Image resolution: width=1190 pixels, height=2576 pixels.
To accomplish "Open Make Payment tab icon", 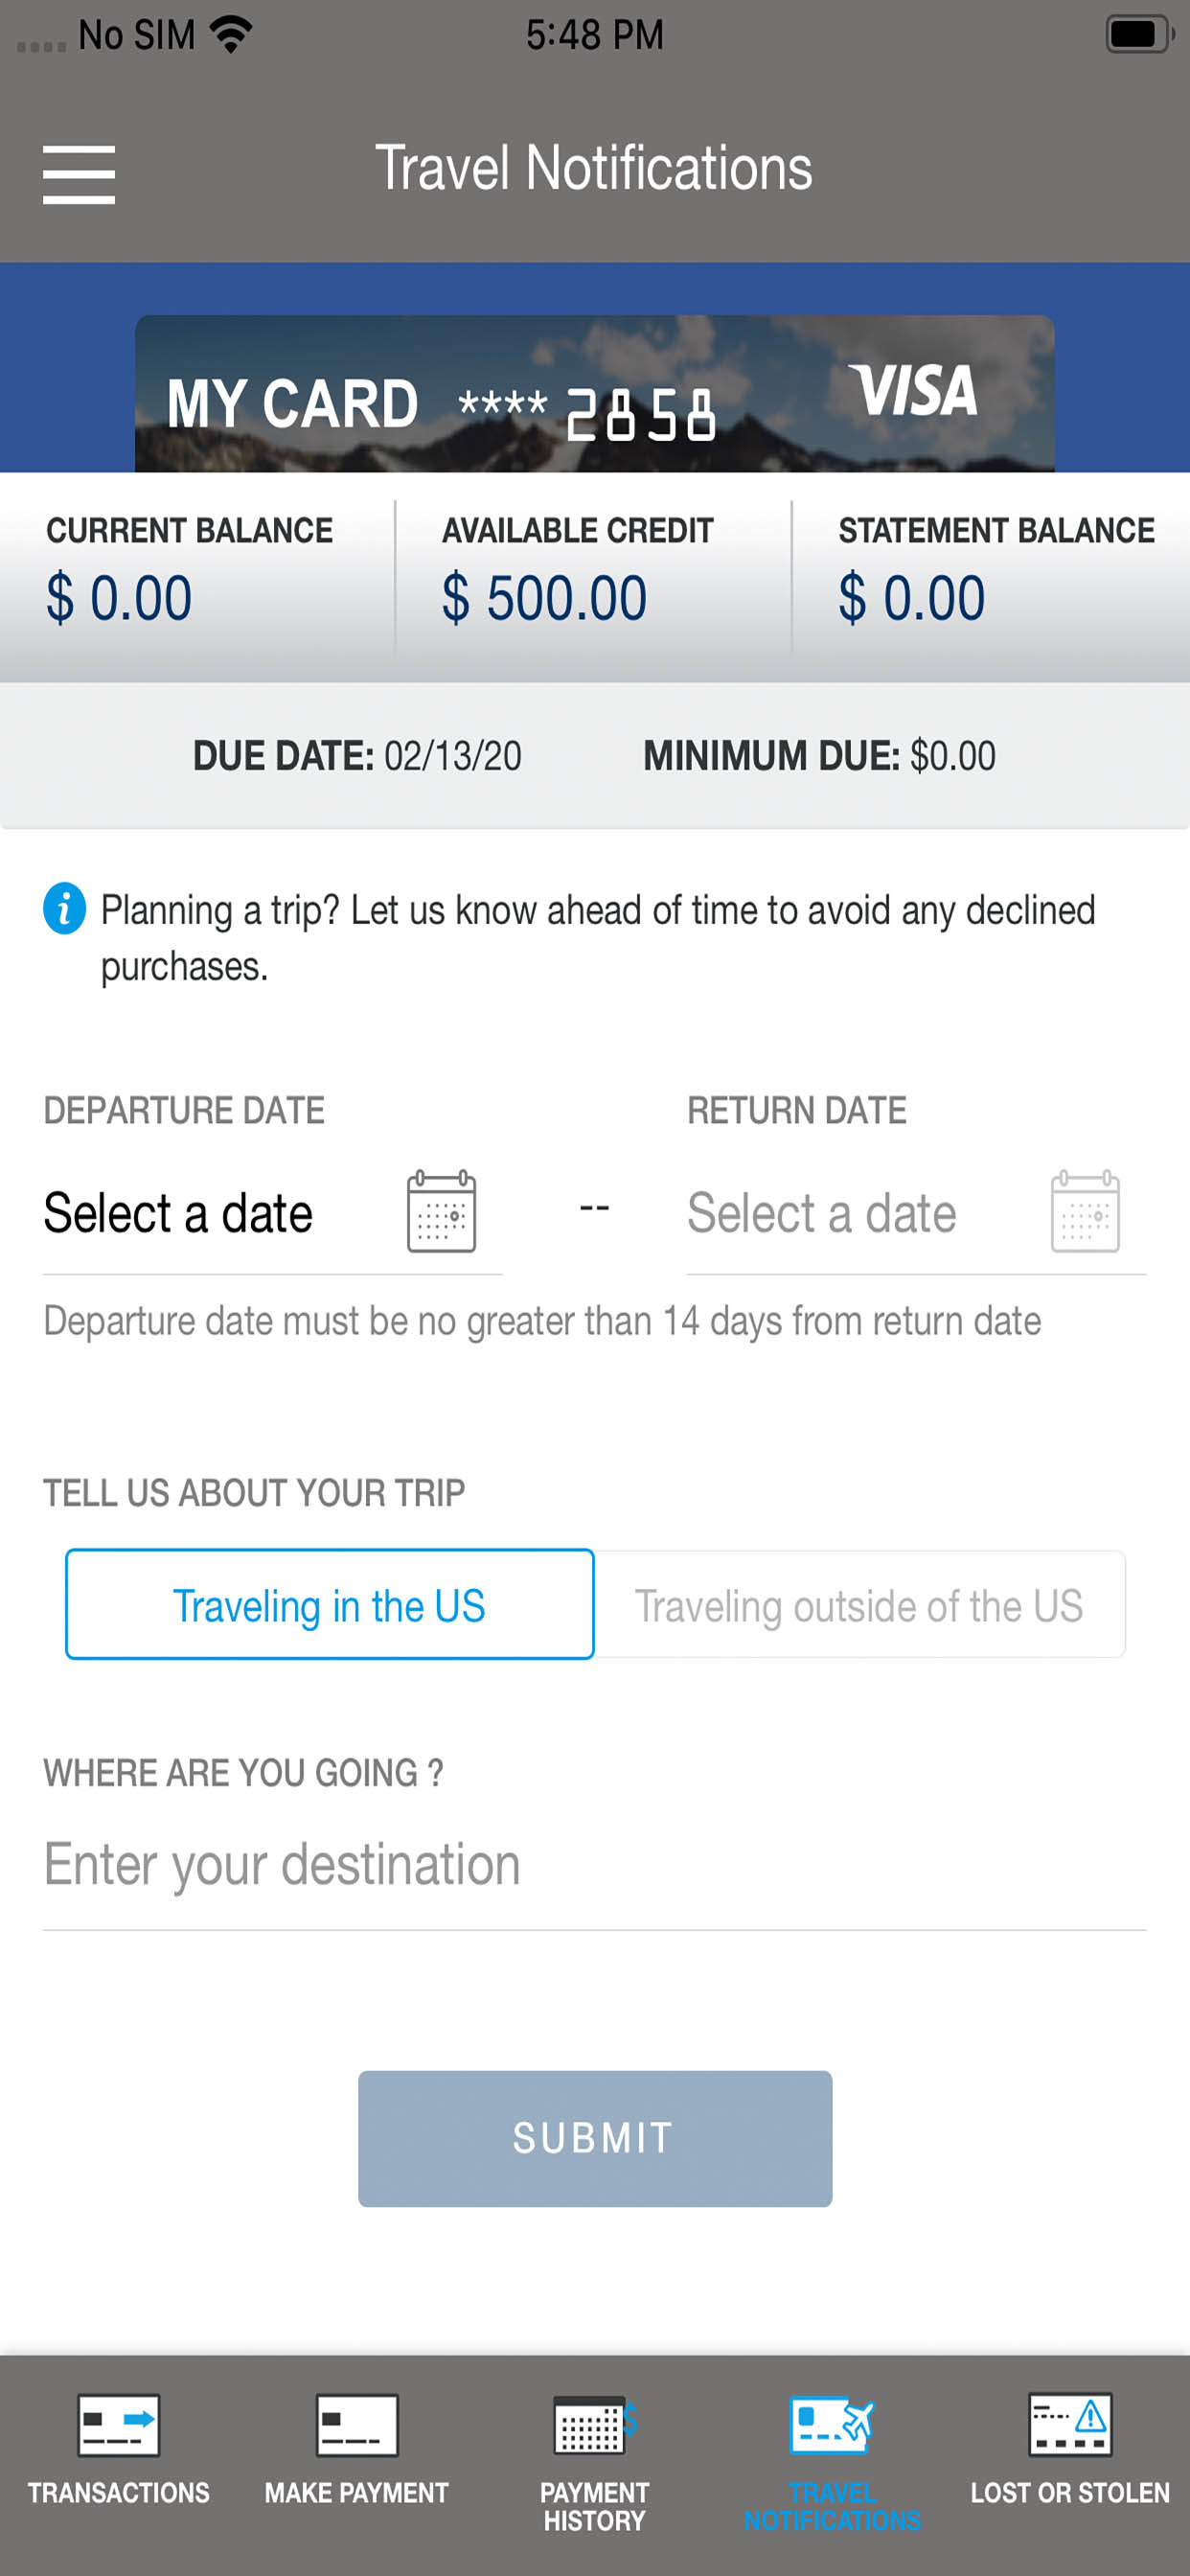I will click(x=357, y=2424).
